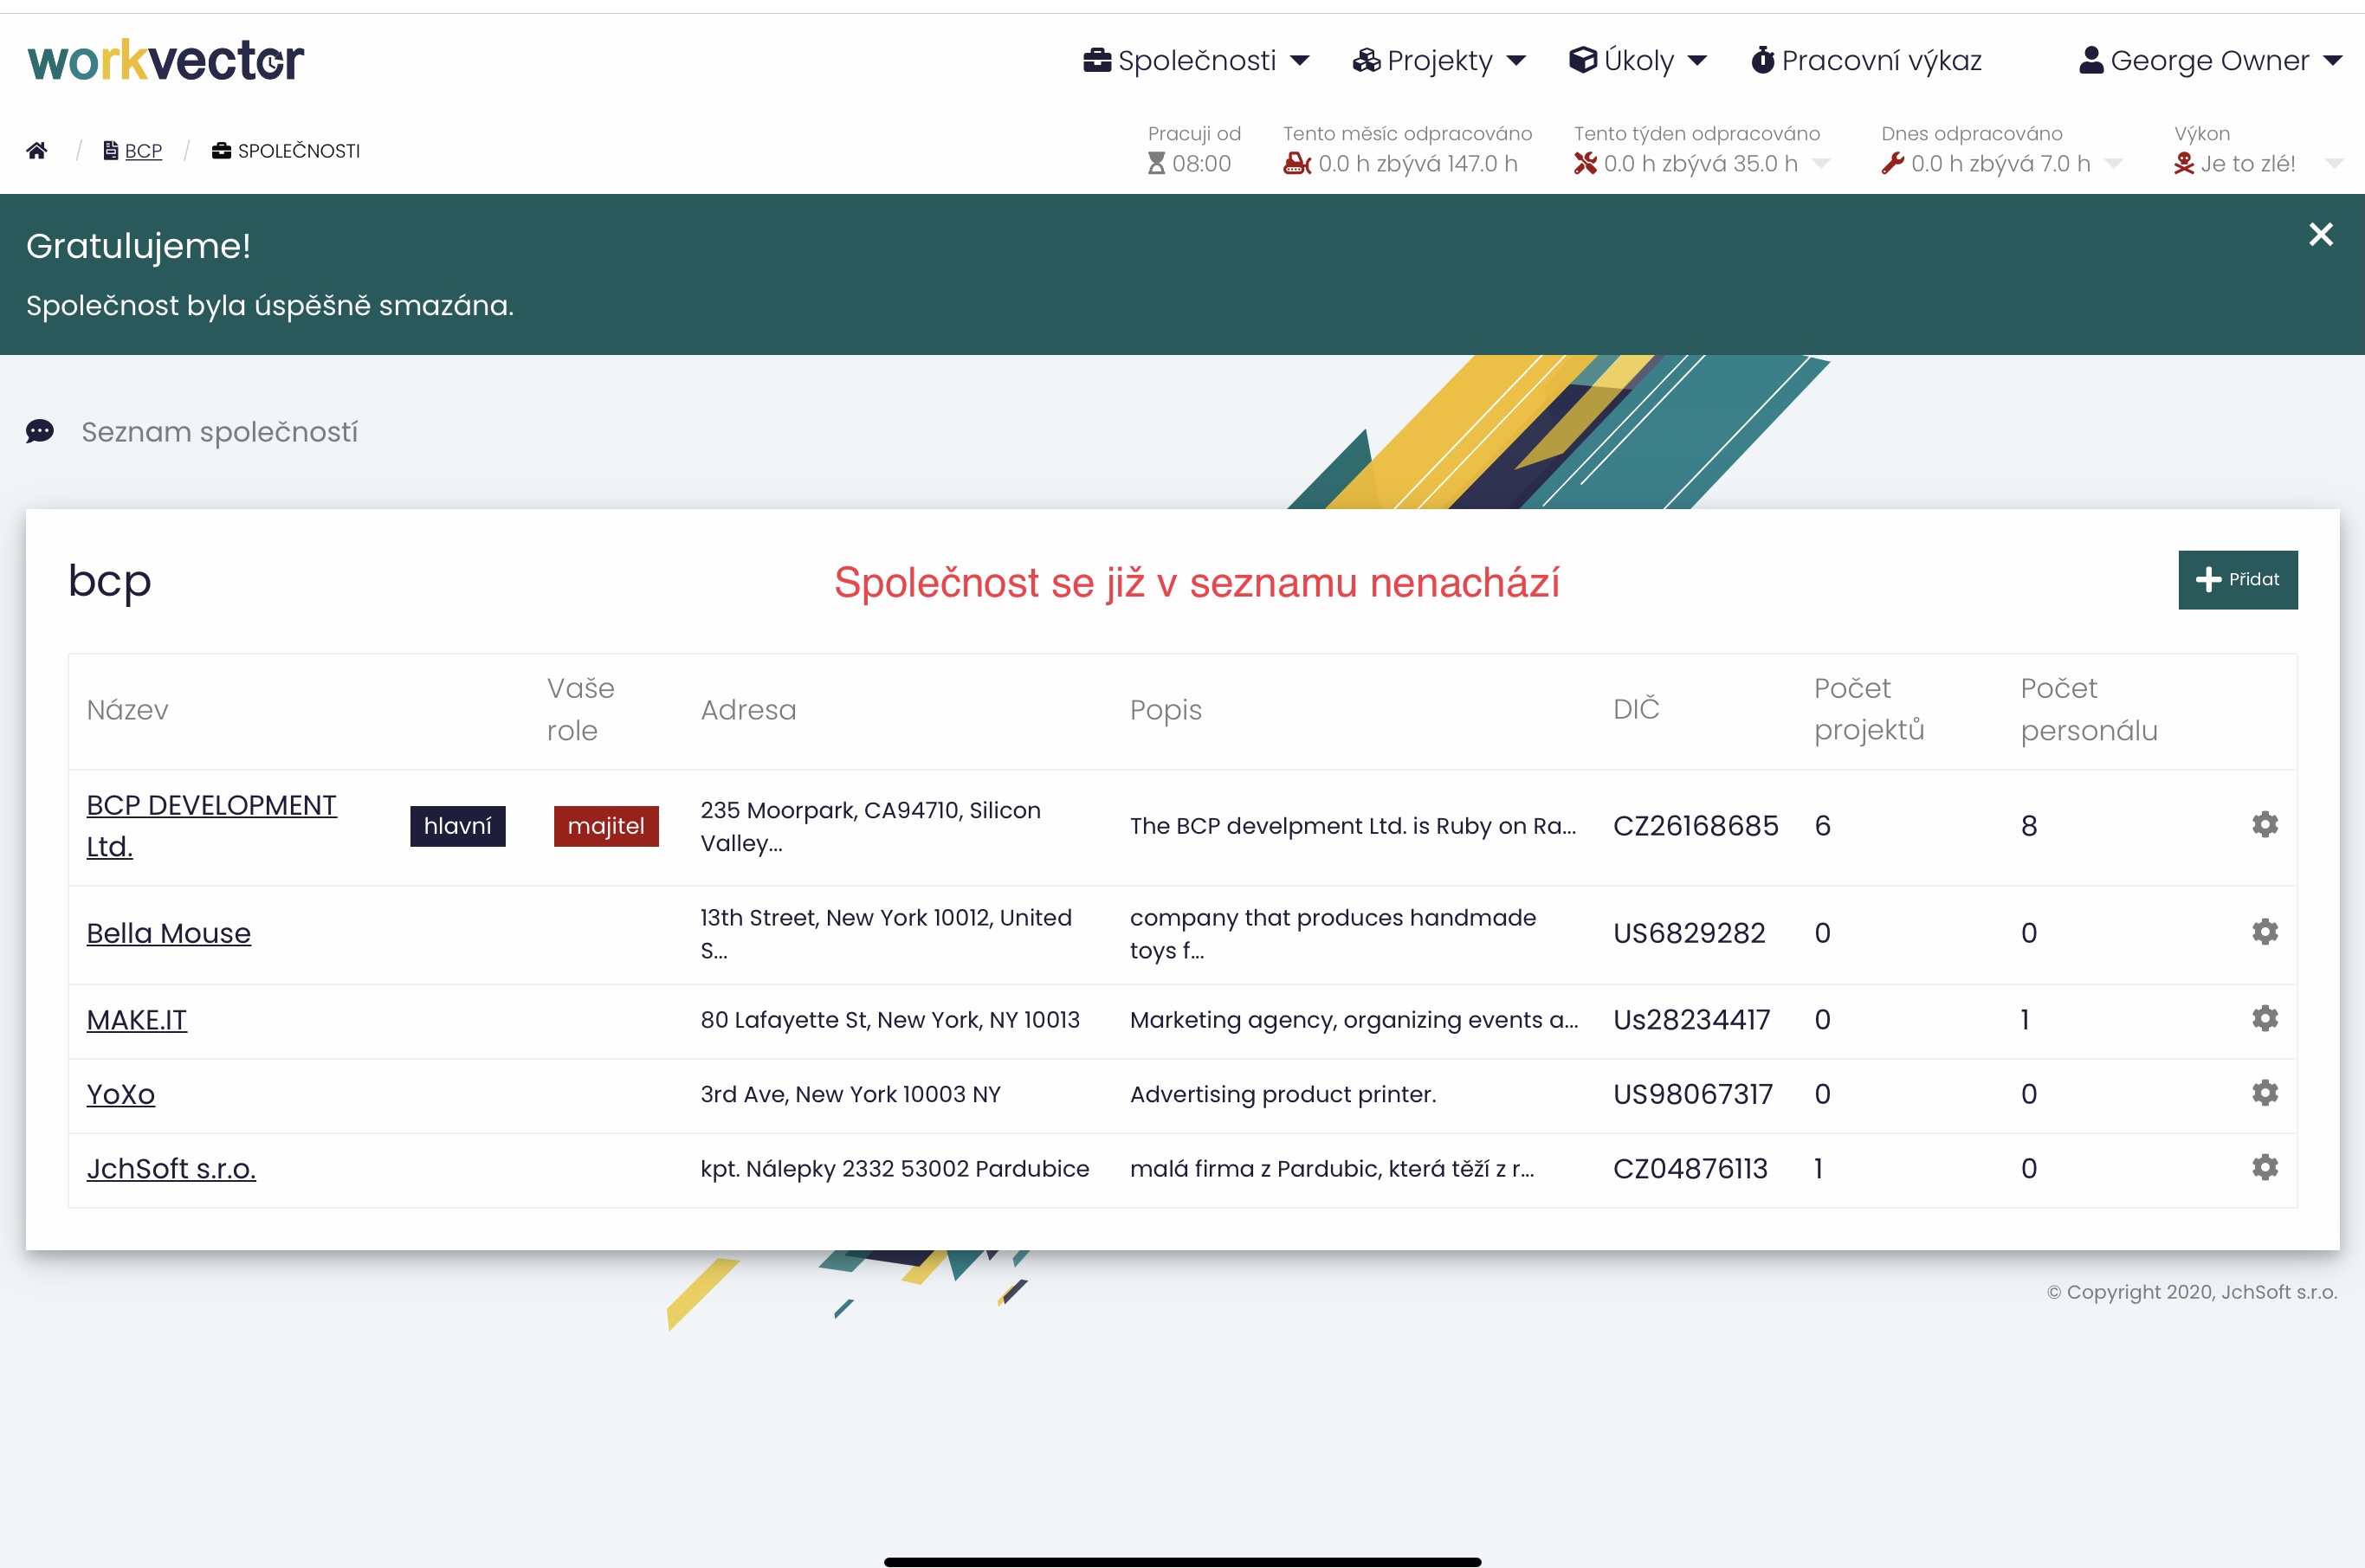Open the Bella Mouse company link

coord(168,933)
